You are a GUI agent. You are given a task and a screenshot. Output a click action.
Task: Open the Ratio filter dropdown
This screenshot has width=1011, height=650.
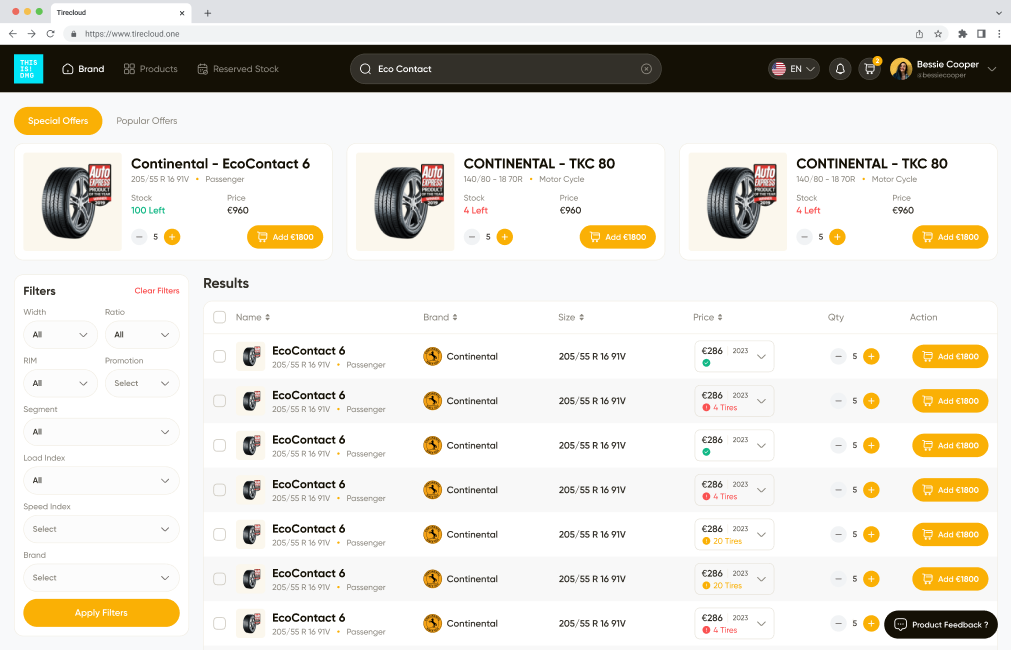[142, 335]
